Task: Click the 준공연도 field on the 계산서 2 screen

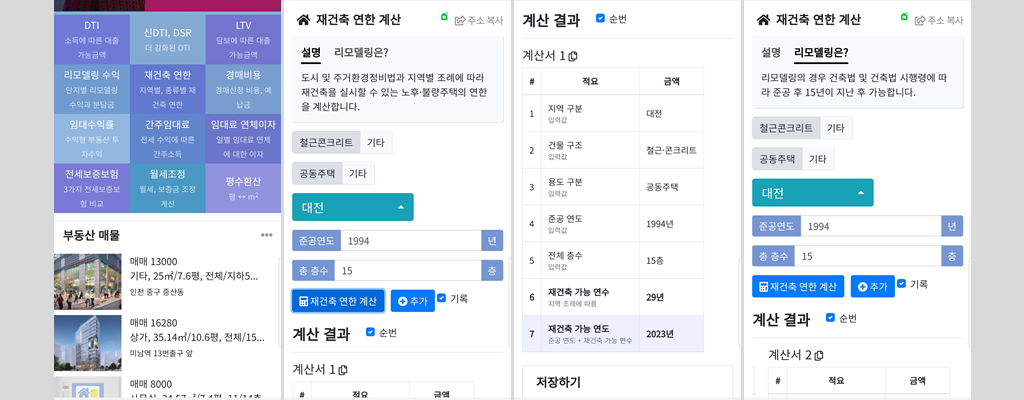Action: [871, 226]
